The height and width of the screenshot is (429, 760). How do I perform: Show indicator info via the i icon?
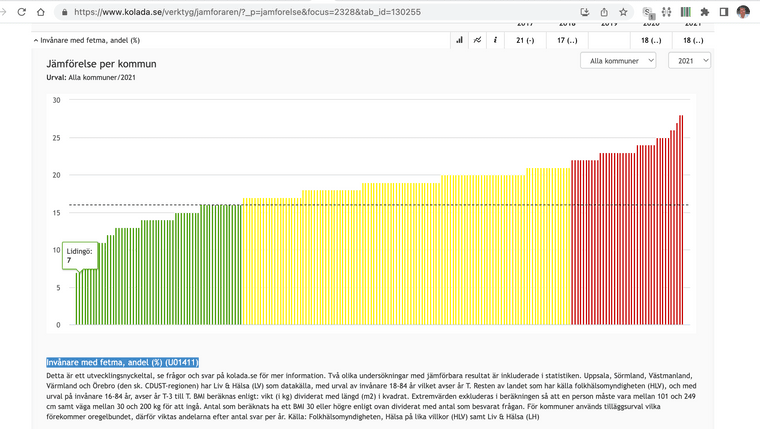click(x=496, y=40)
